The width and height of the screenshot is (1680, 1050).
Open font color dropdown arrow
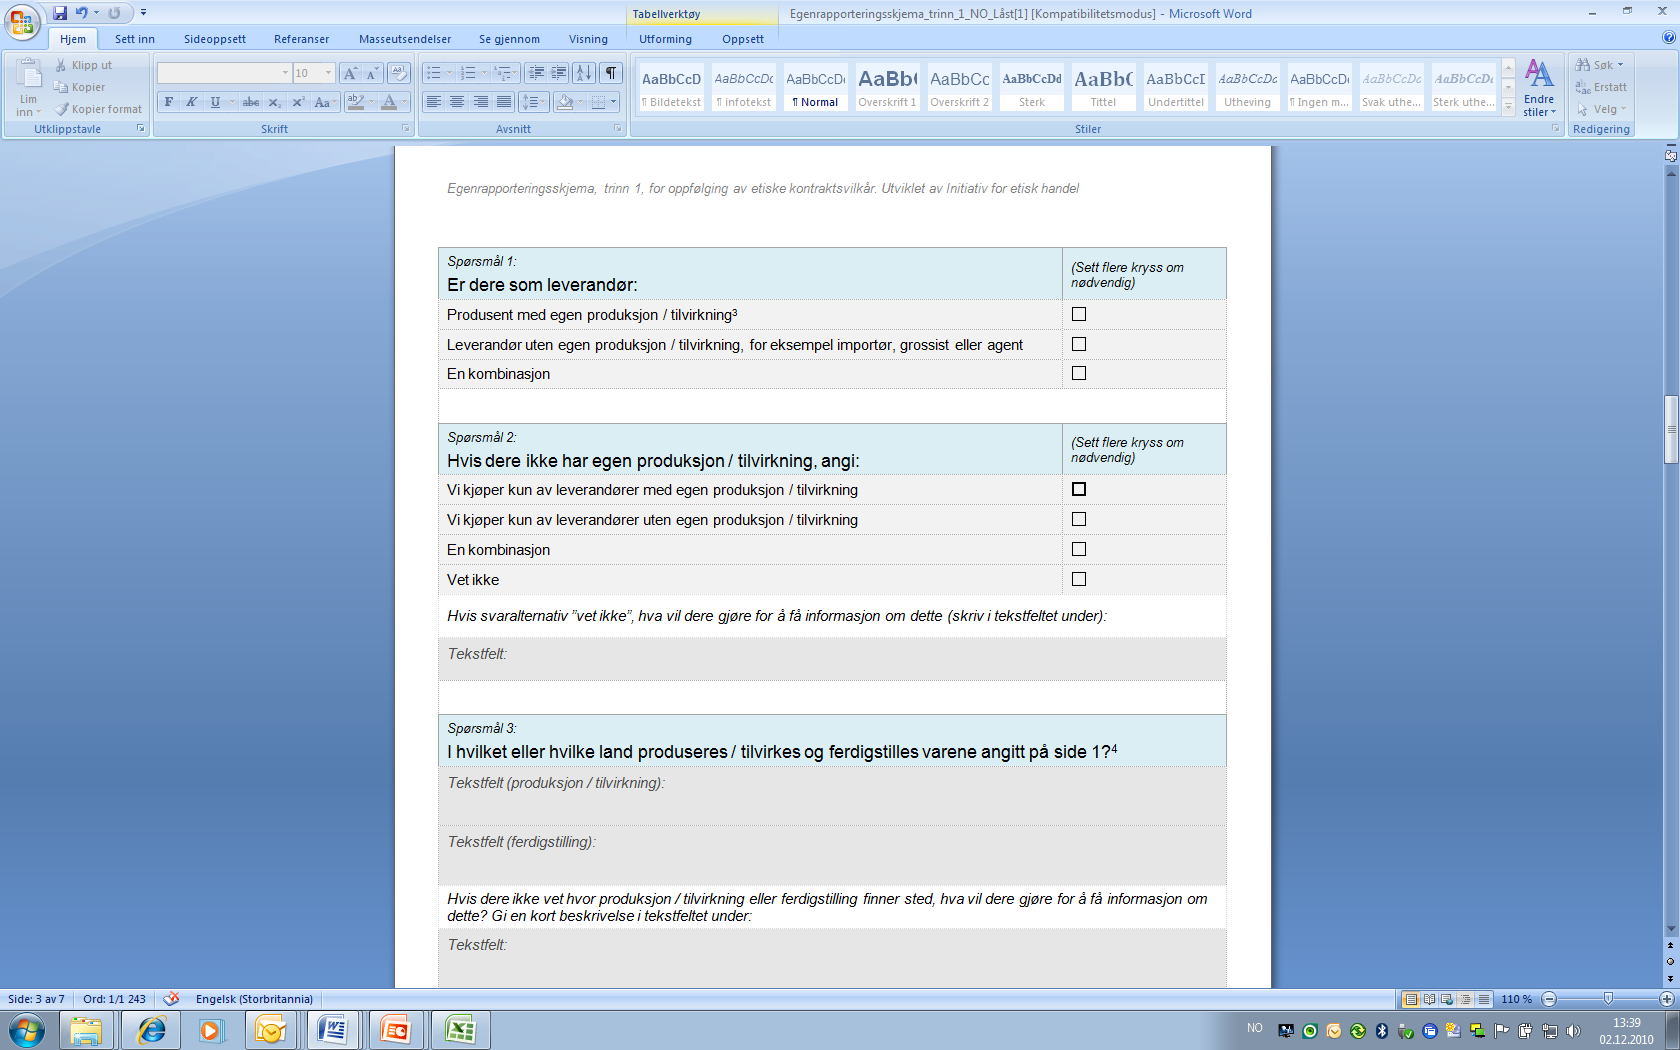click(404, 102)
